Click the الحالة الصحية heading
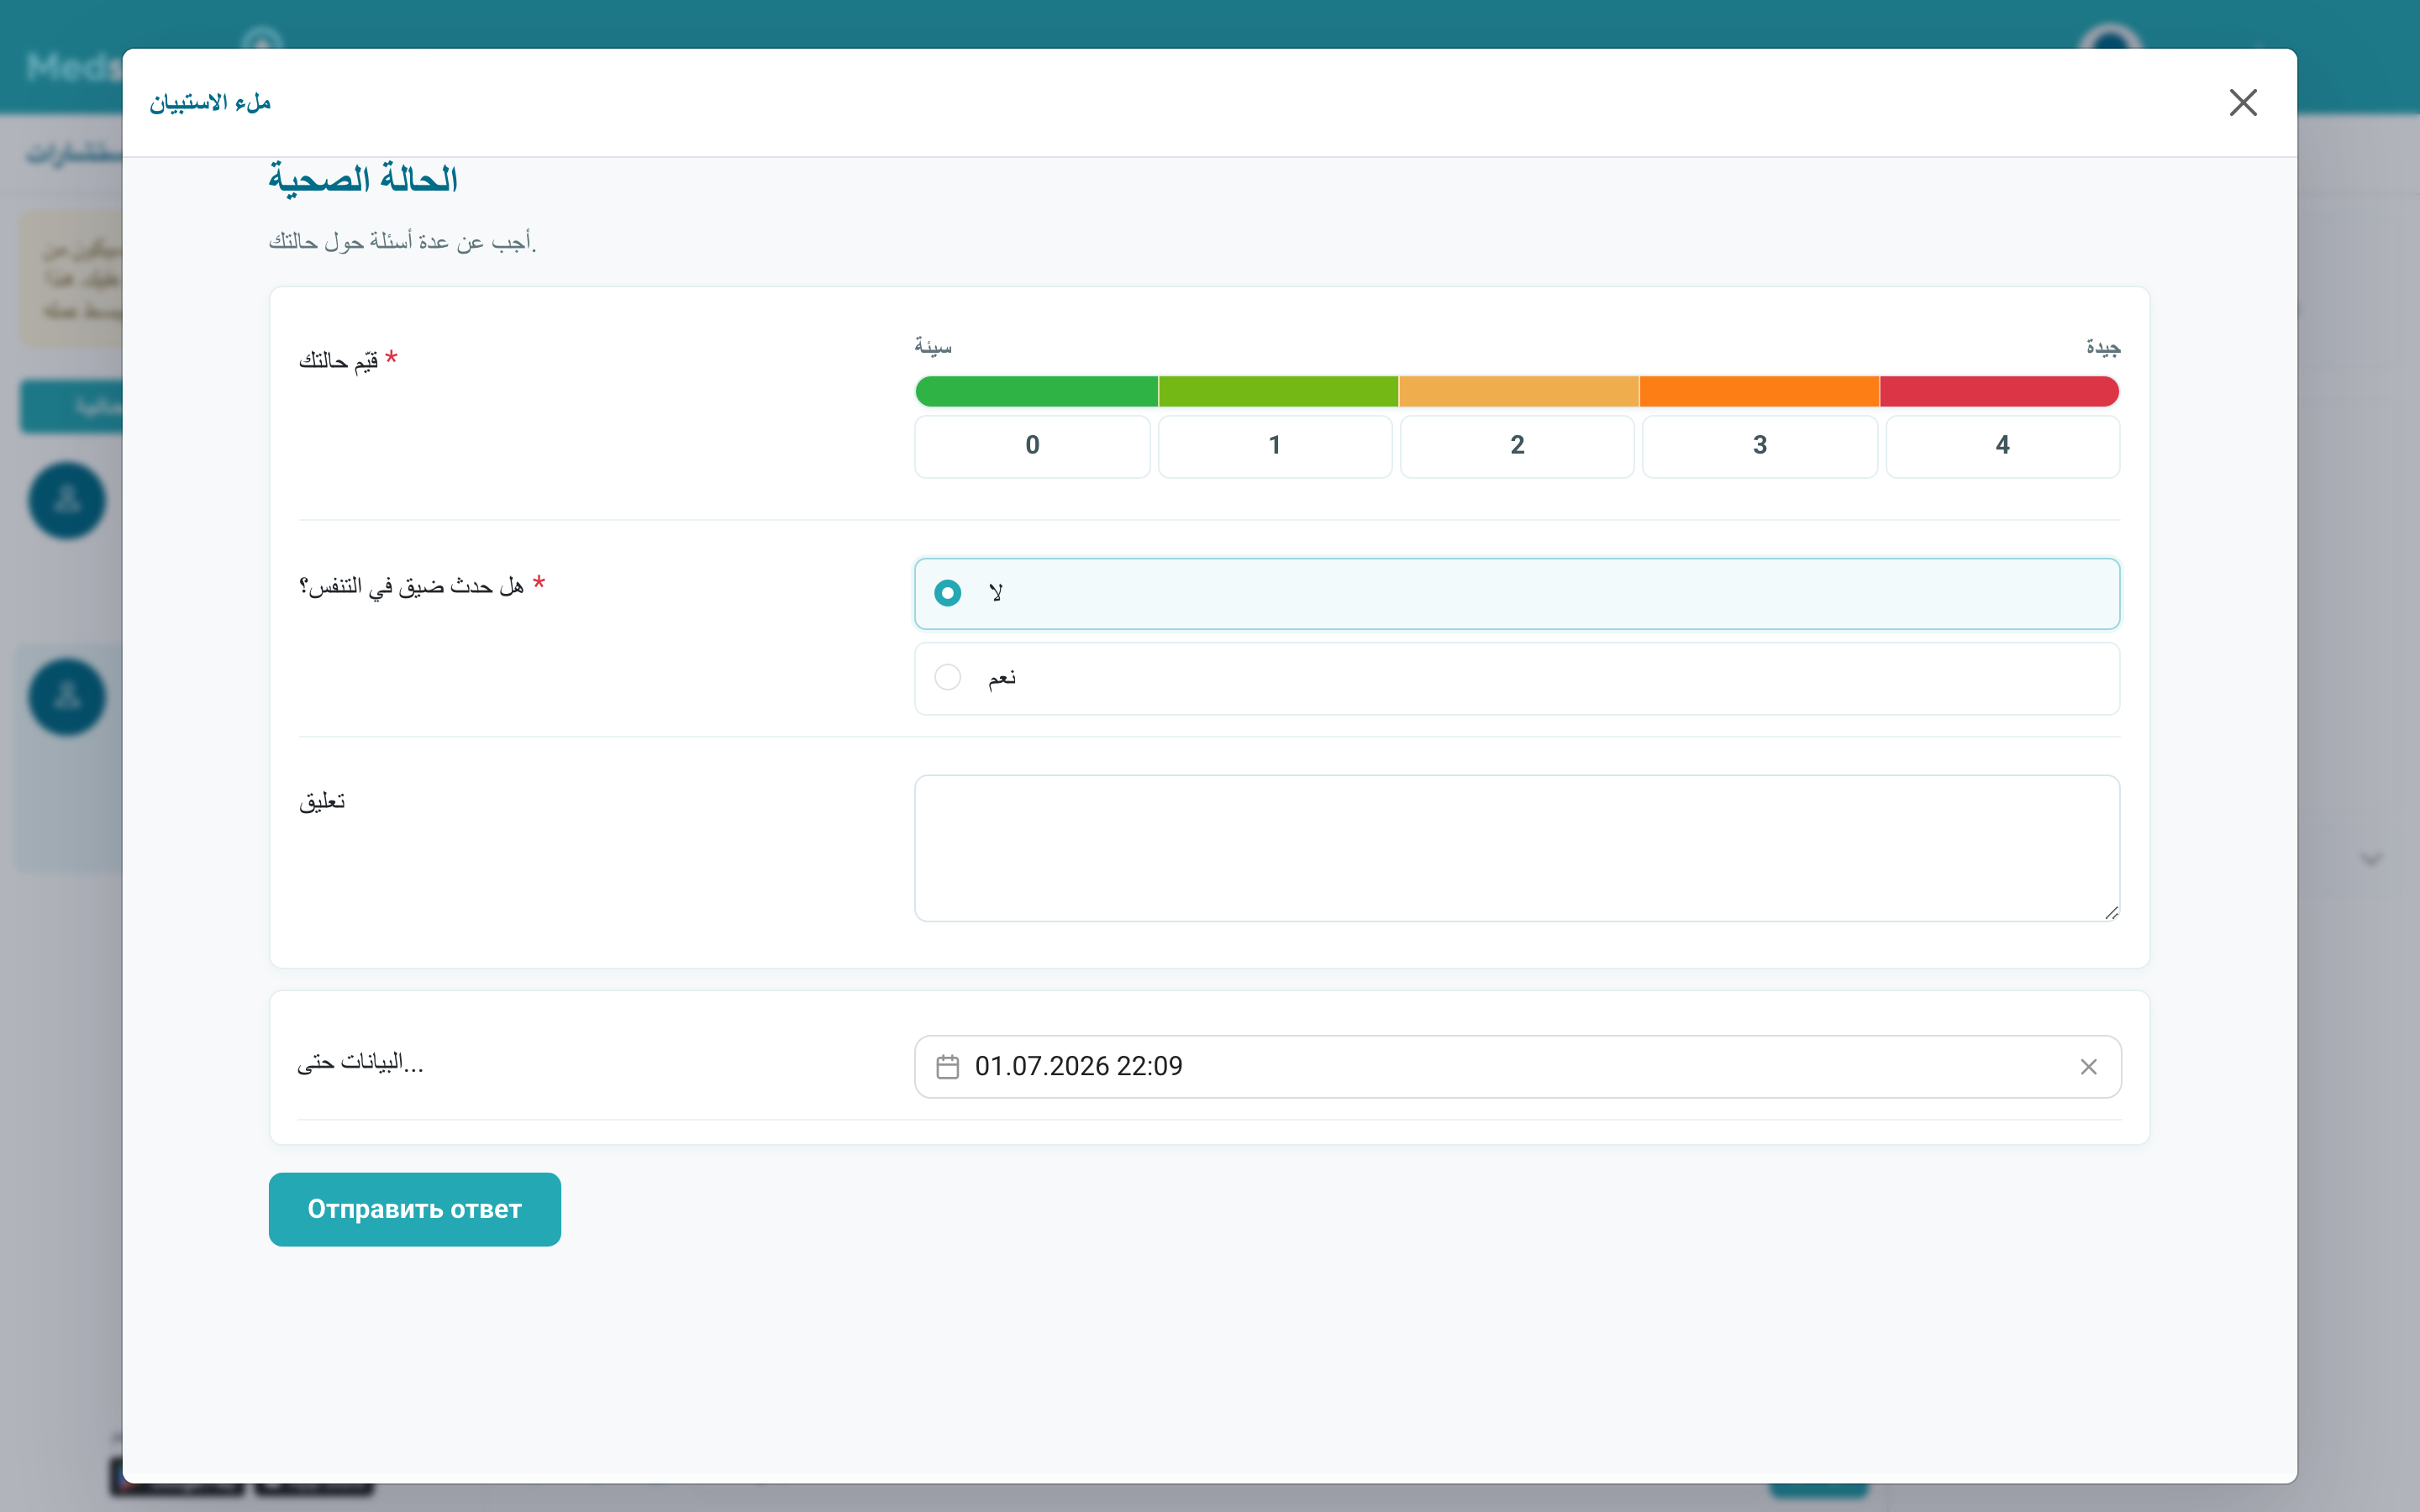This screenshot has width=2420, height=1512. click(363, 179)
